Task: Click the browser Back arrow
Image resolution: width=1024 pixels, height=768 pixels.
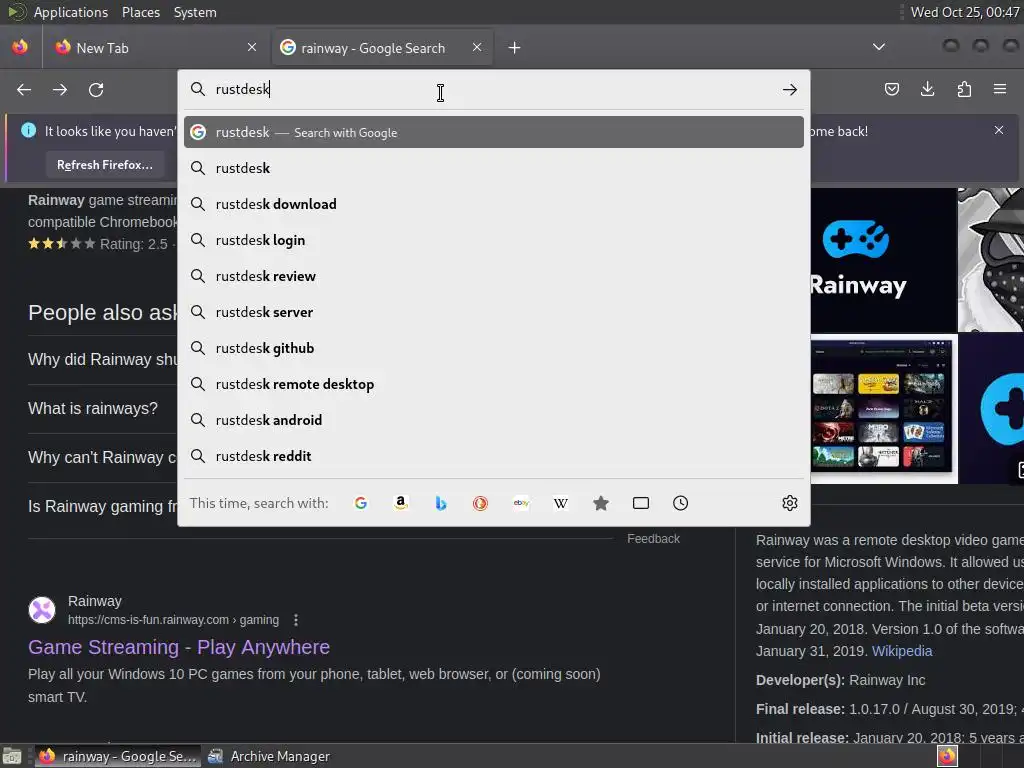Action: point(24,89)
